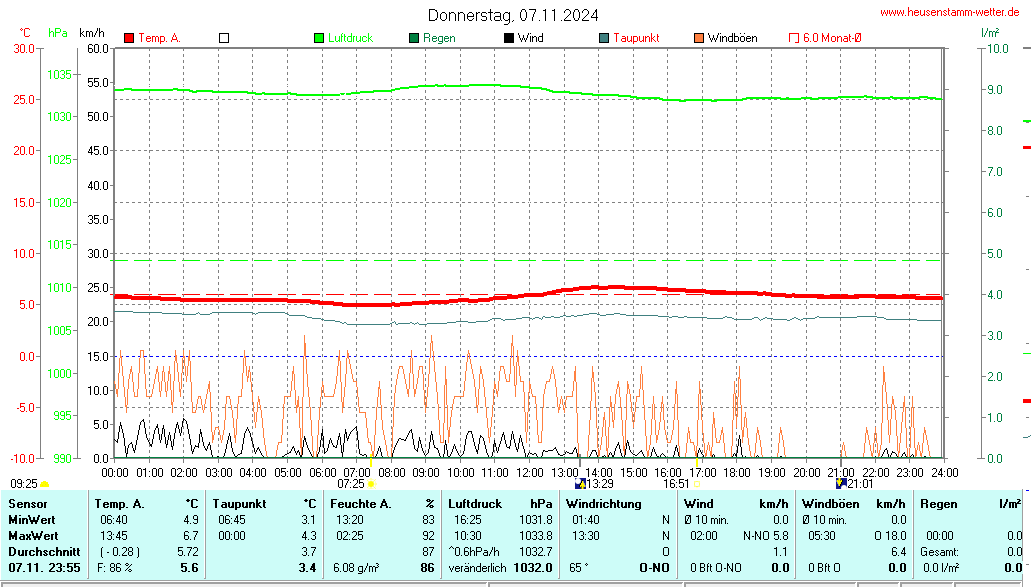
Task: Click the Donnerstag, 07.11.2024 chart title
Action: tap(514, 15)
